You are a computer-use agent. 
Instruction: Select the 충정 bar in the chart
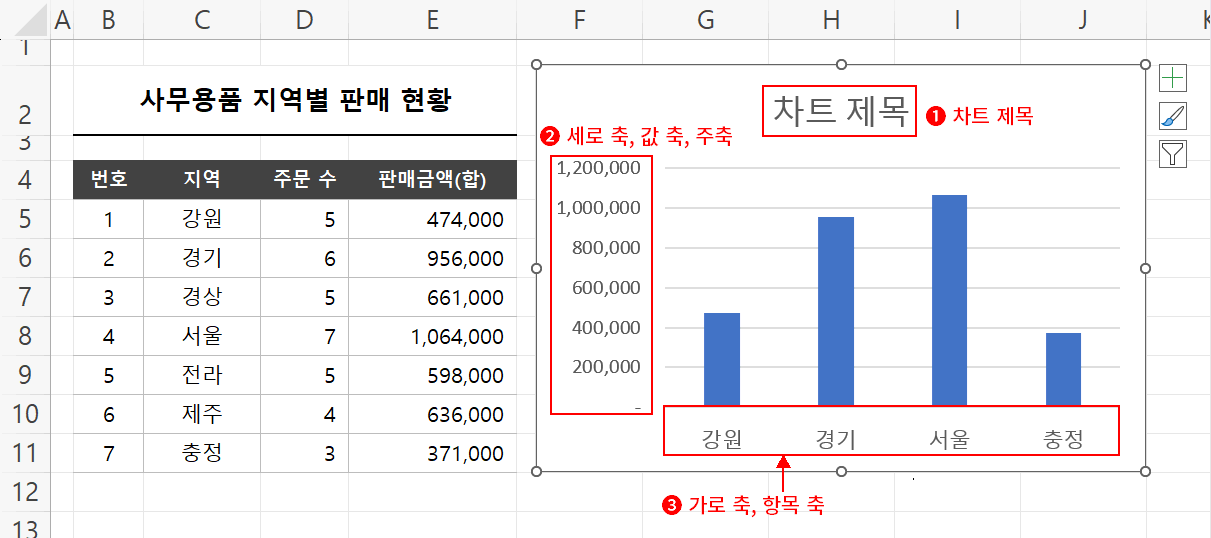point(1063,369)
